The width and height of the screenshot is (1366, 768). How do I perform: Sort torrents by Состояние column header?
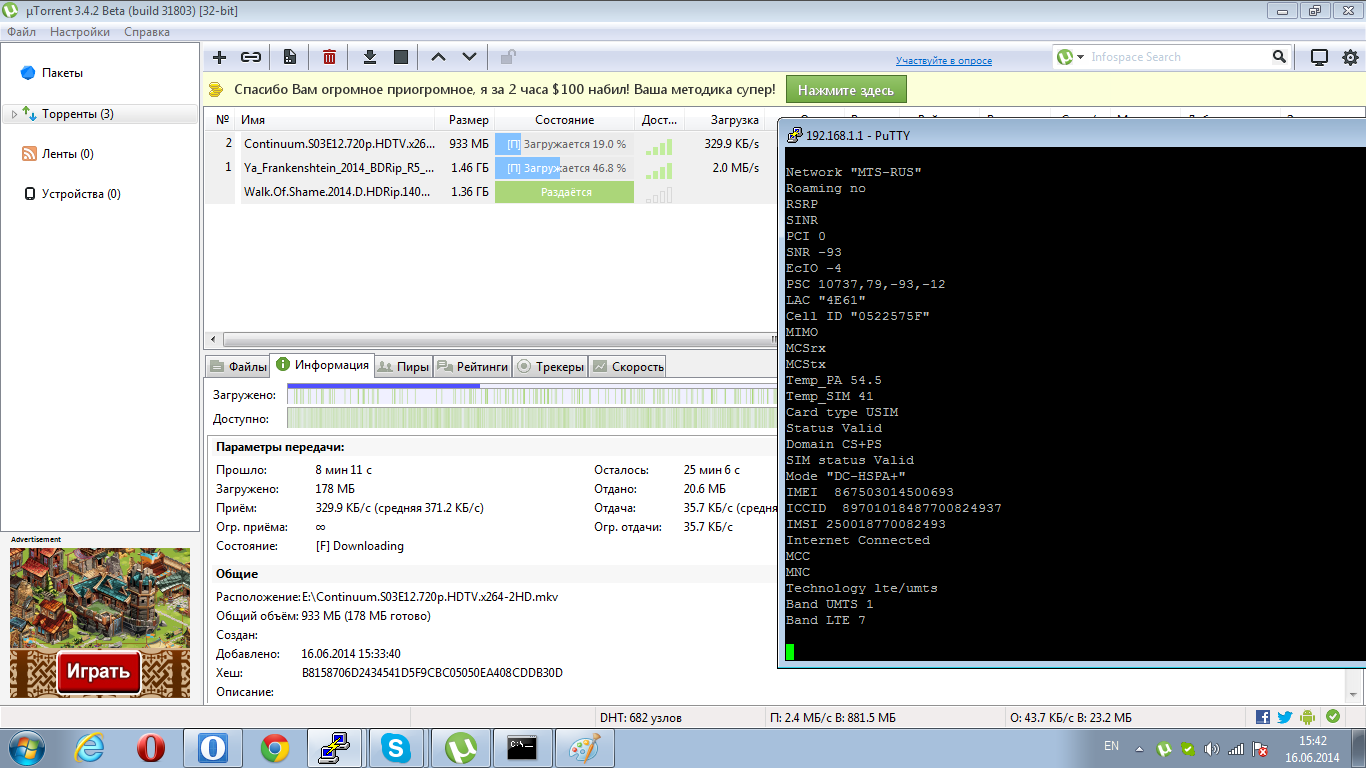coord(564,120)
